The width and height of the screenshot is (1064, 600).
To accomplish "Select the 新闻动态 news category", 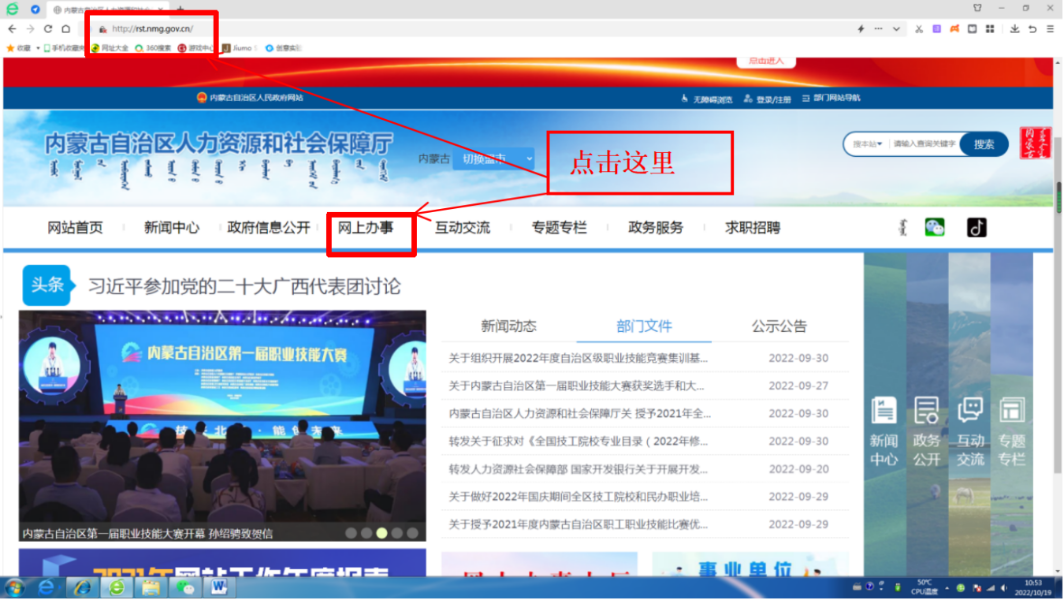I will point(510,326).
